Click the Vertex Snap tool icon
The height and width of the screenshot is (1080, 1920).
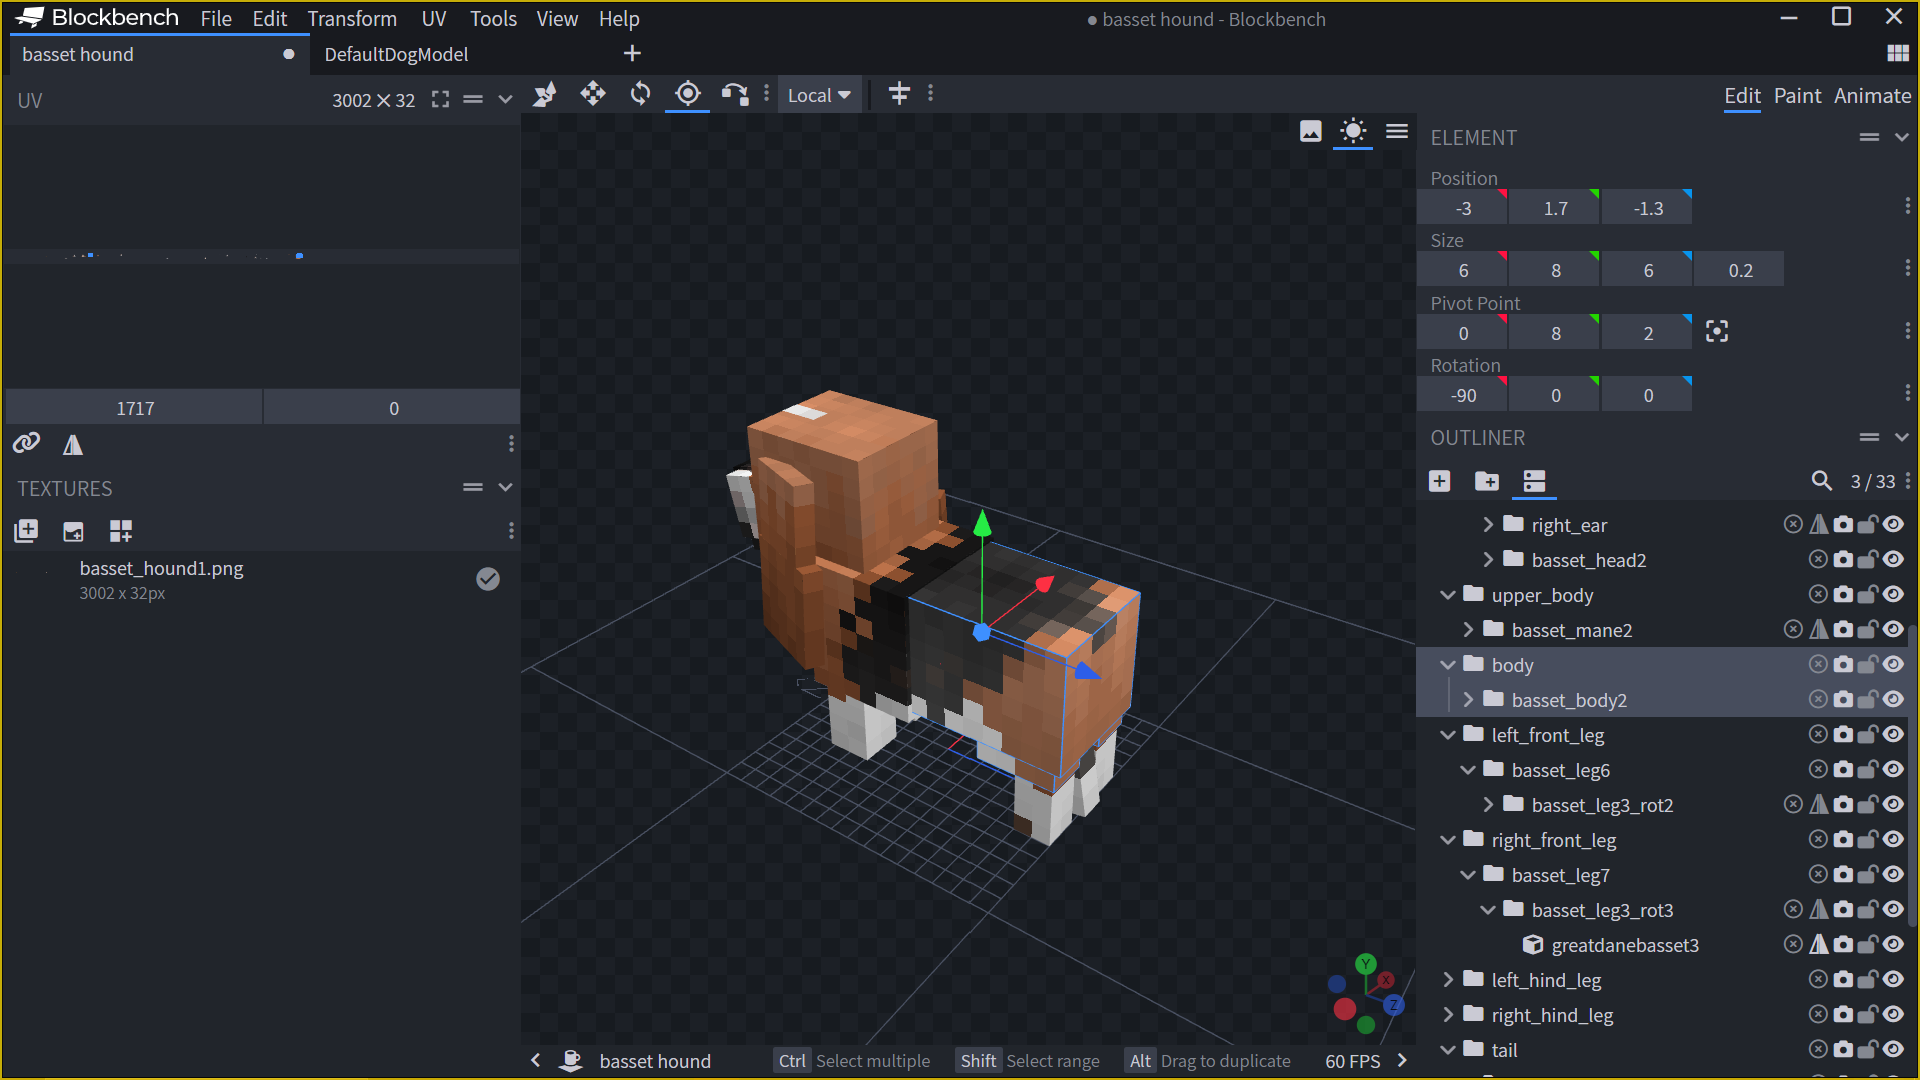pos(735,94)
